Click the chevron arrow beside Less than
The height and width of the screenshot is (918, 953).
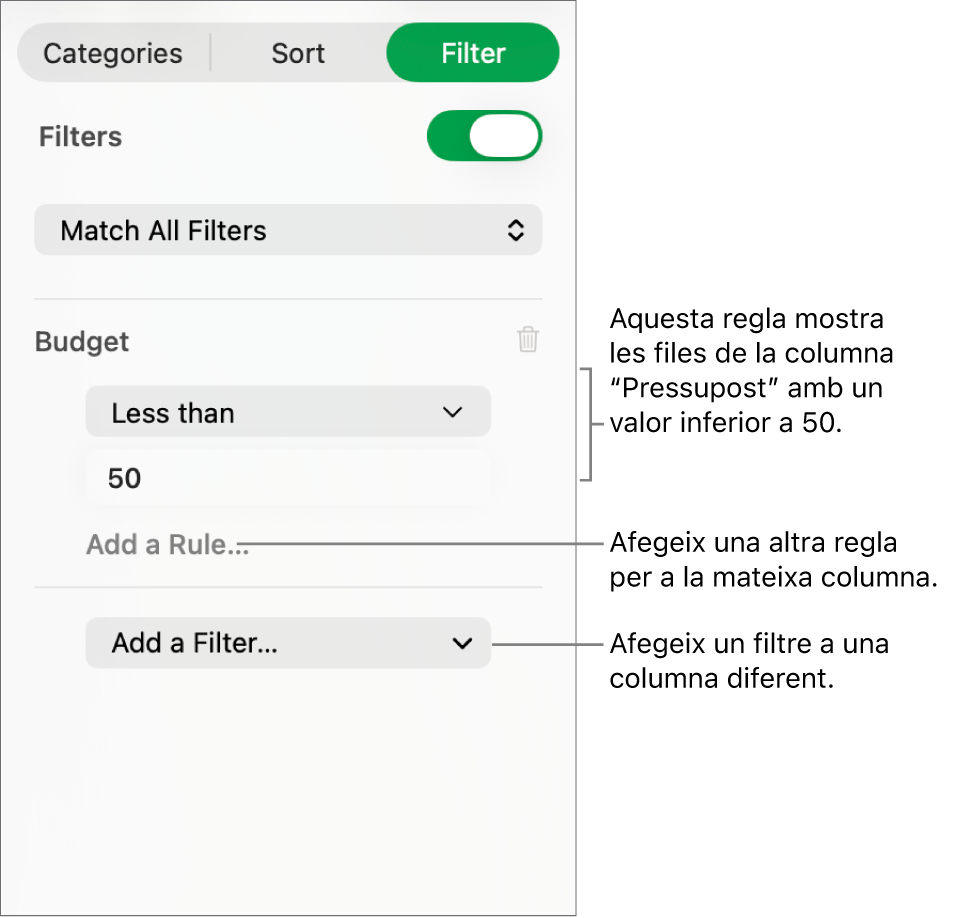[453, 412]
